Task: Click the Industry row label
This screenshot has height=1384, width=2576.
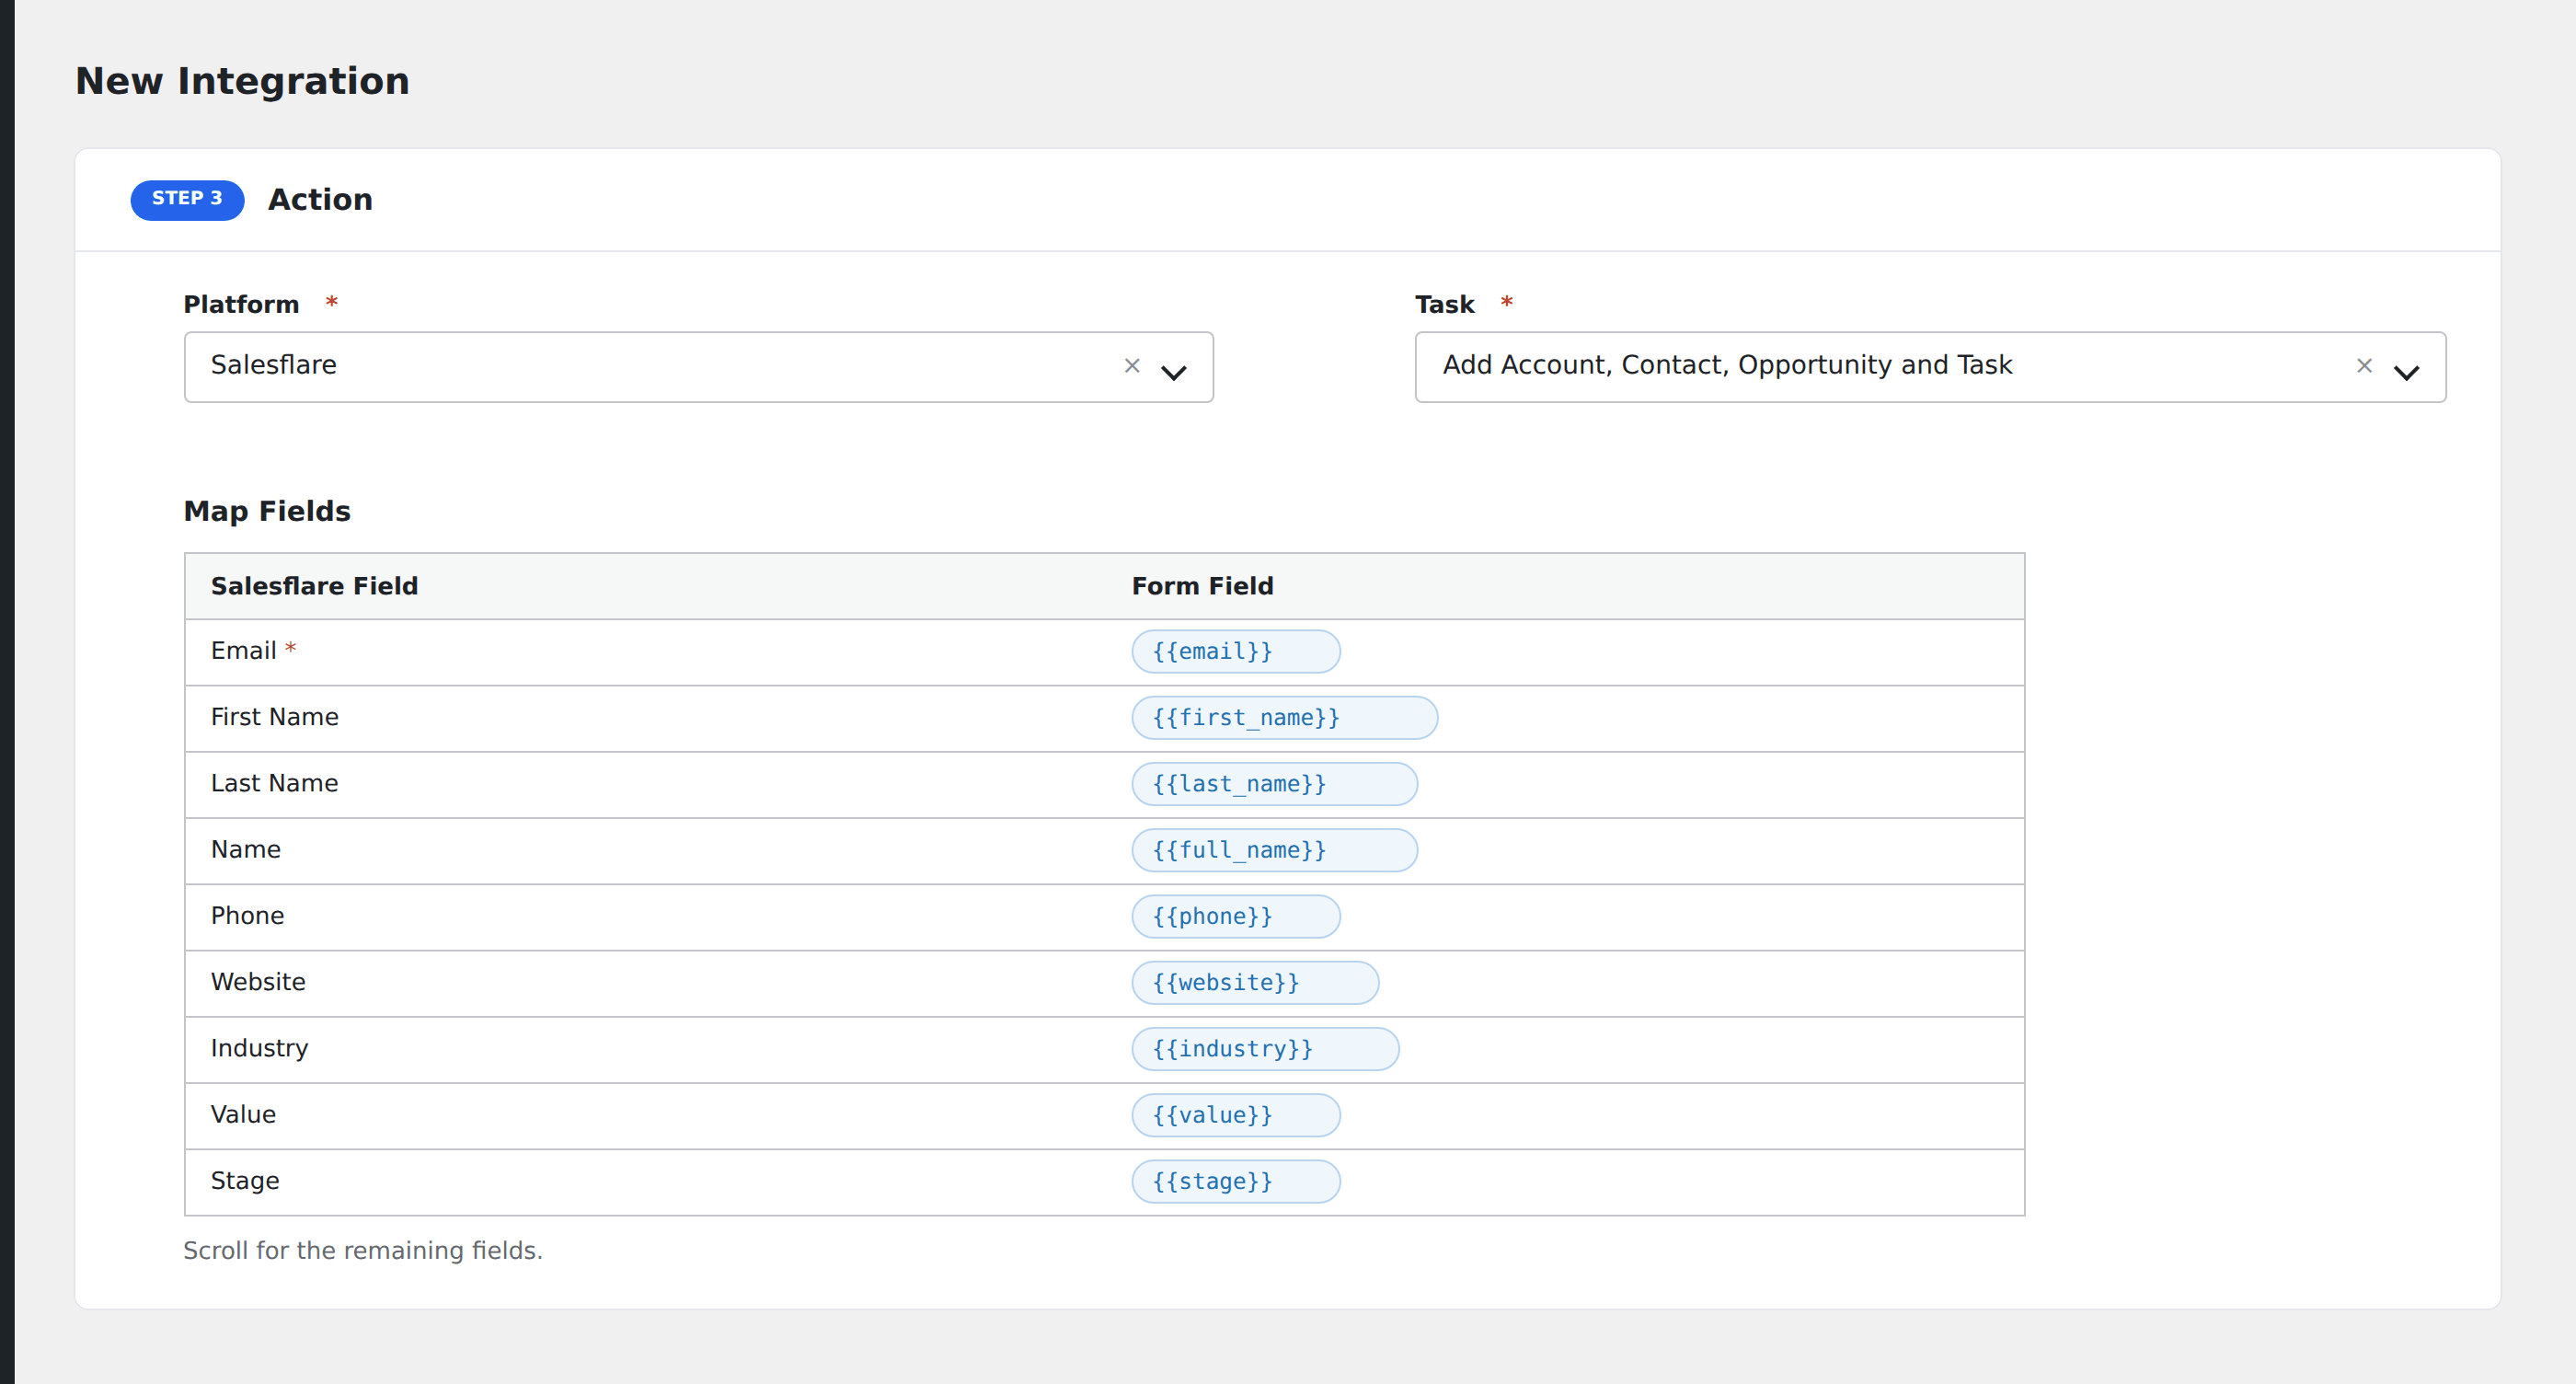Action: (260, 1048)
